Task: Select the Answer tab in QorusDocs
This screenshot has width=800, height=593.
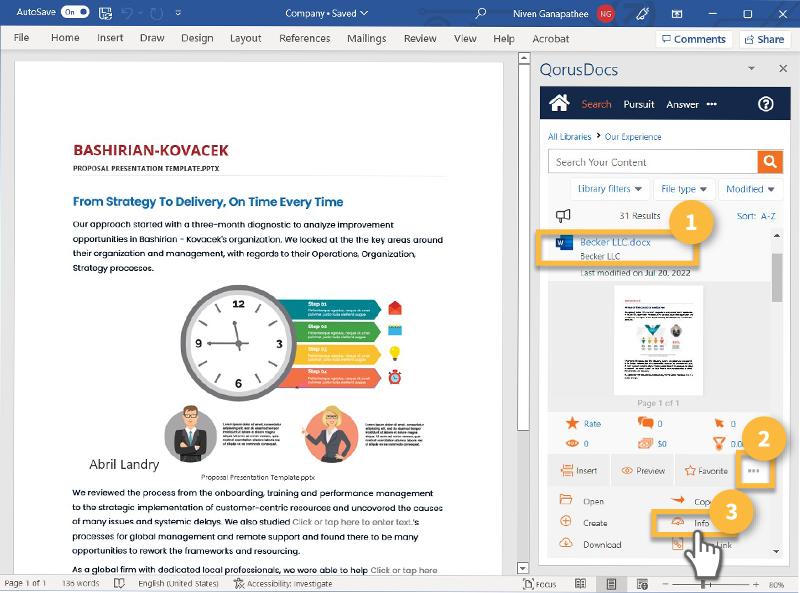Action: pos(682,104)
